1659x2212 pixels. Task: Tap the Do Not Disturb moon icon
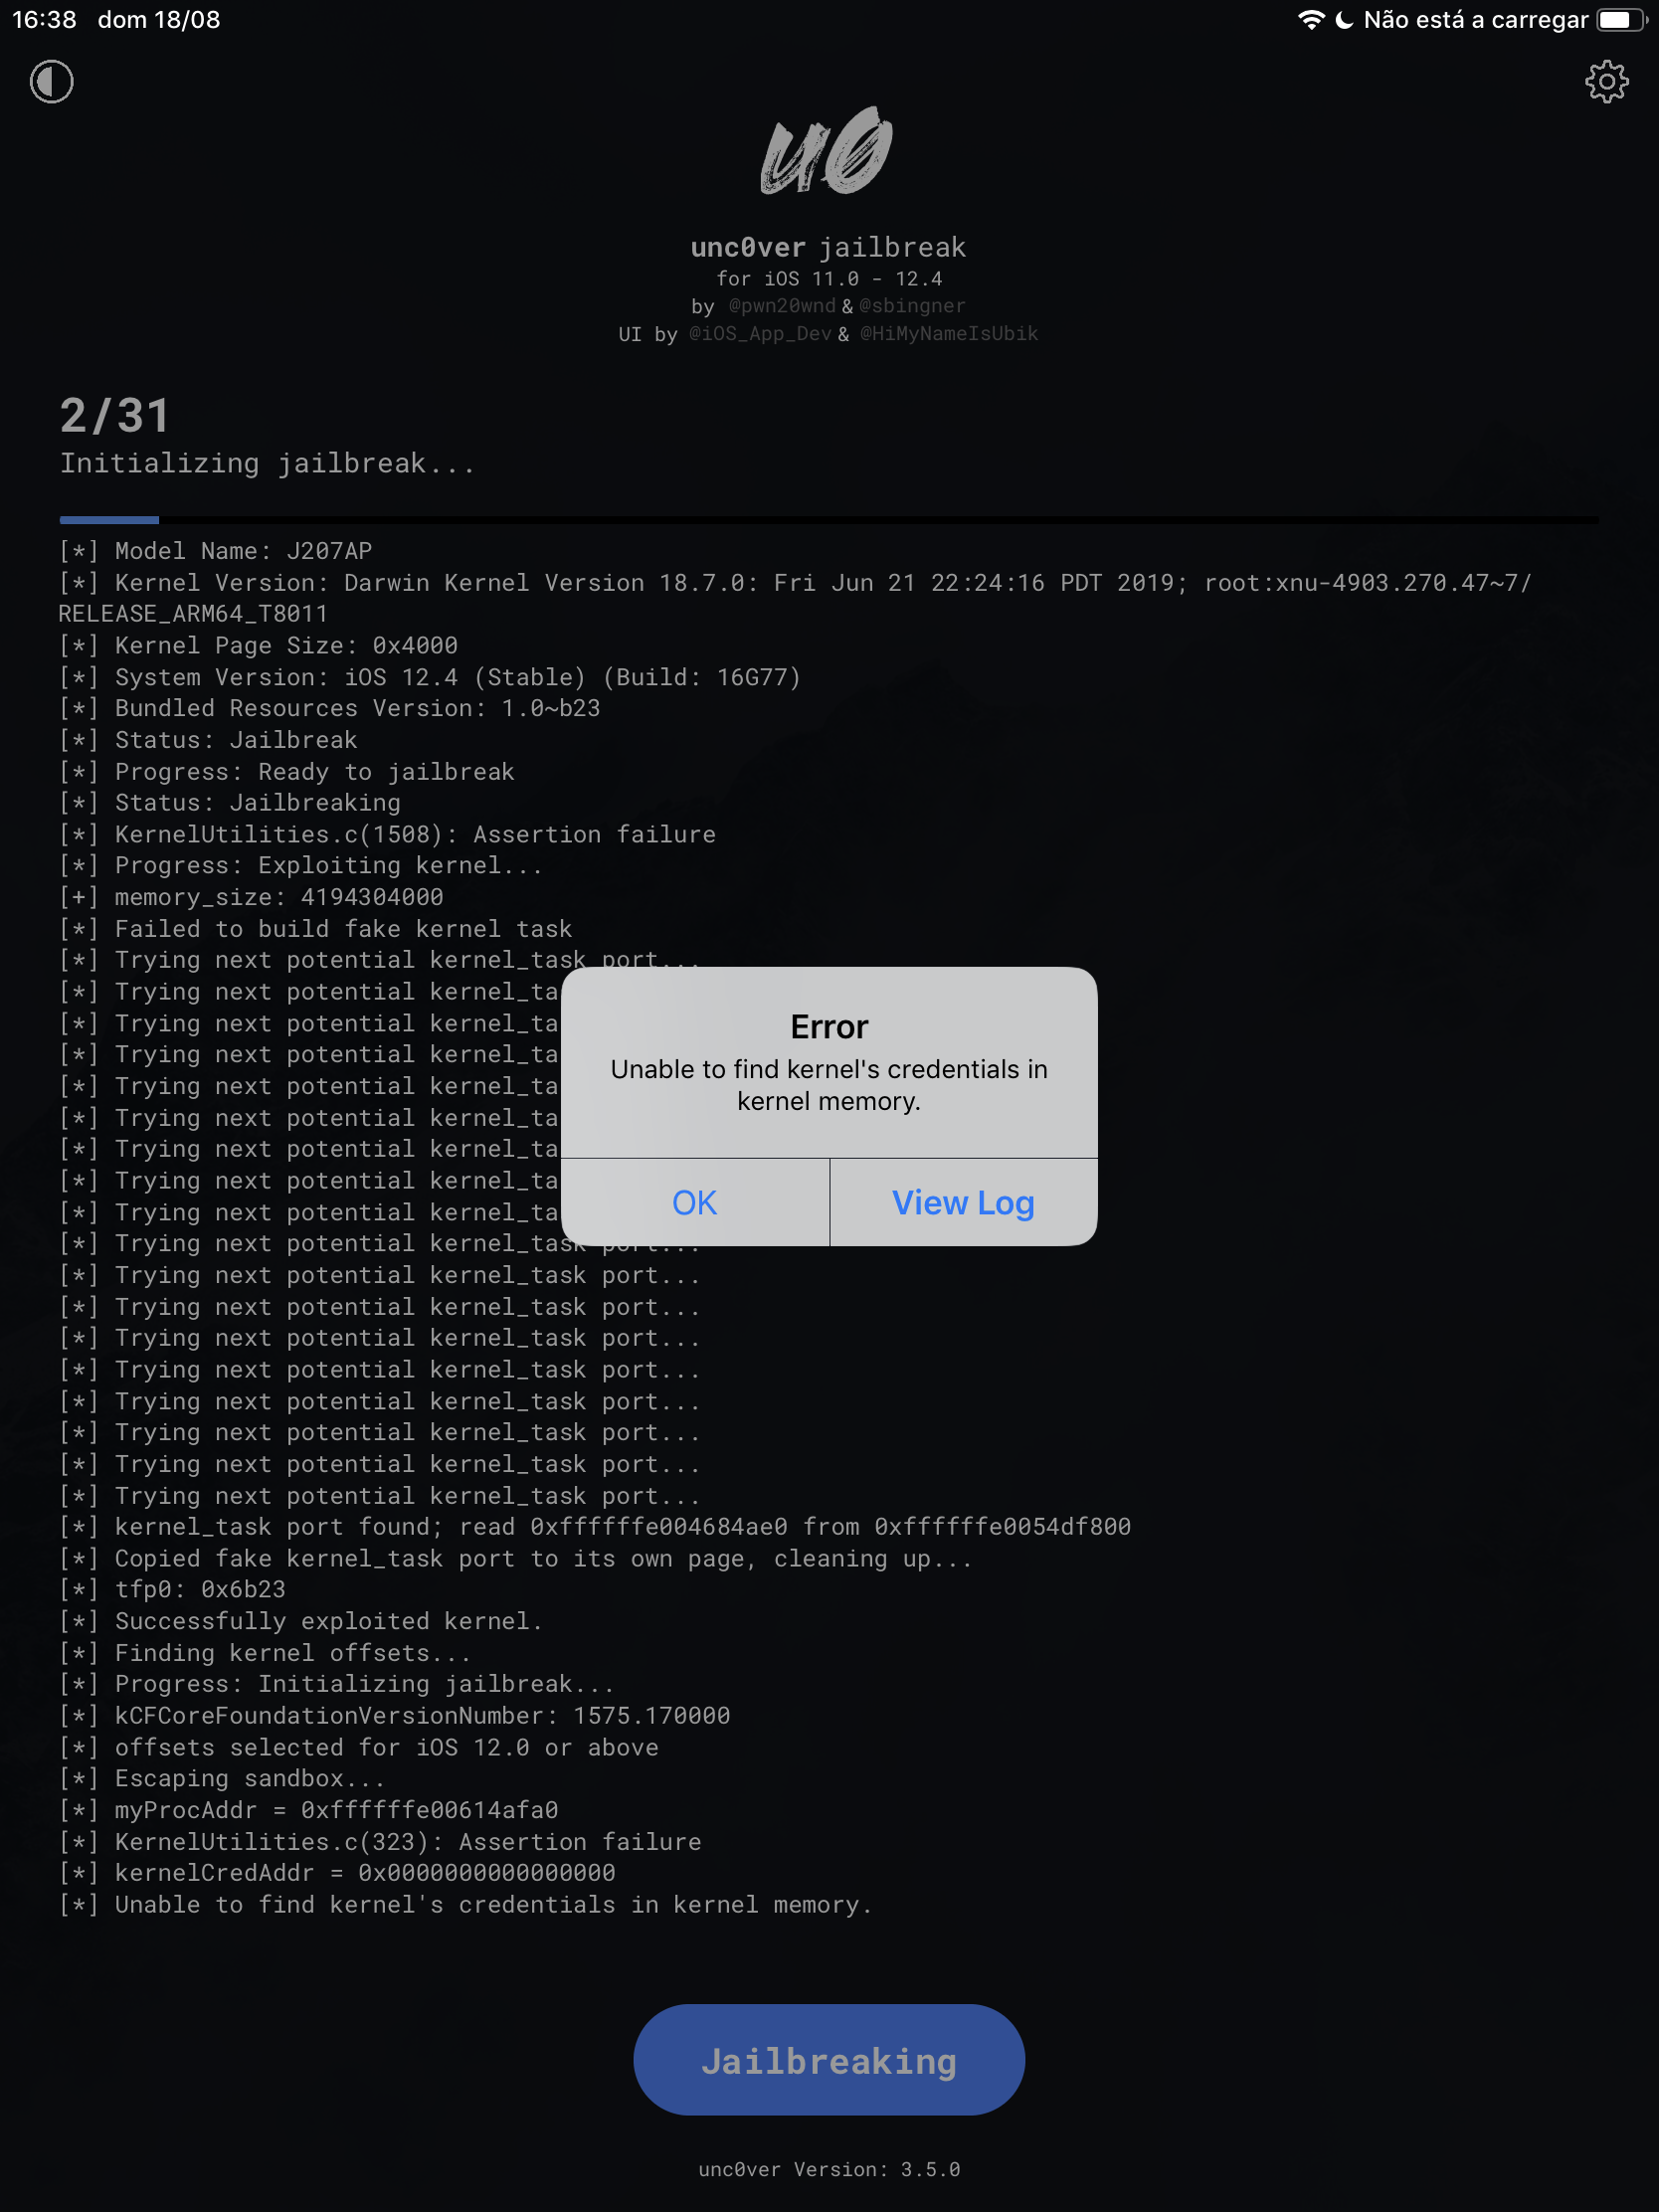pos(1344,20)
